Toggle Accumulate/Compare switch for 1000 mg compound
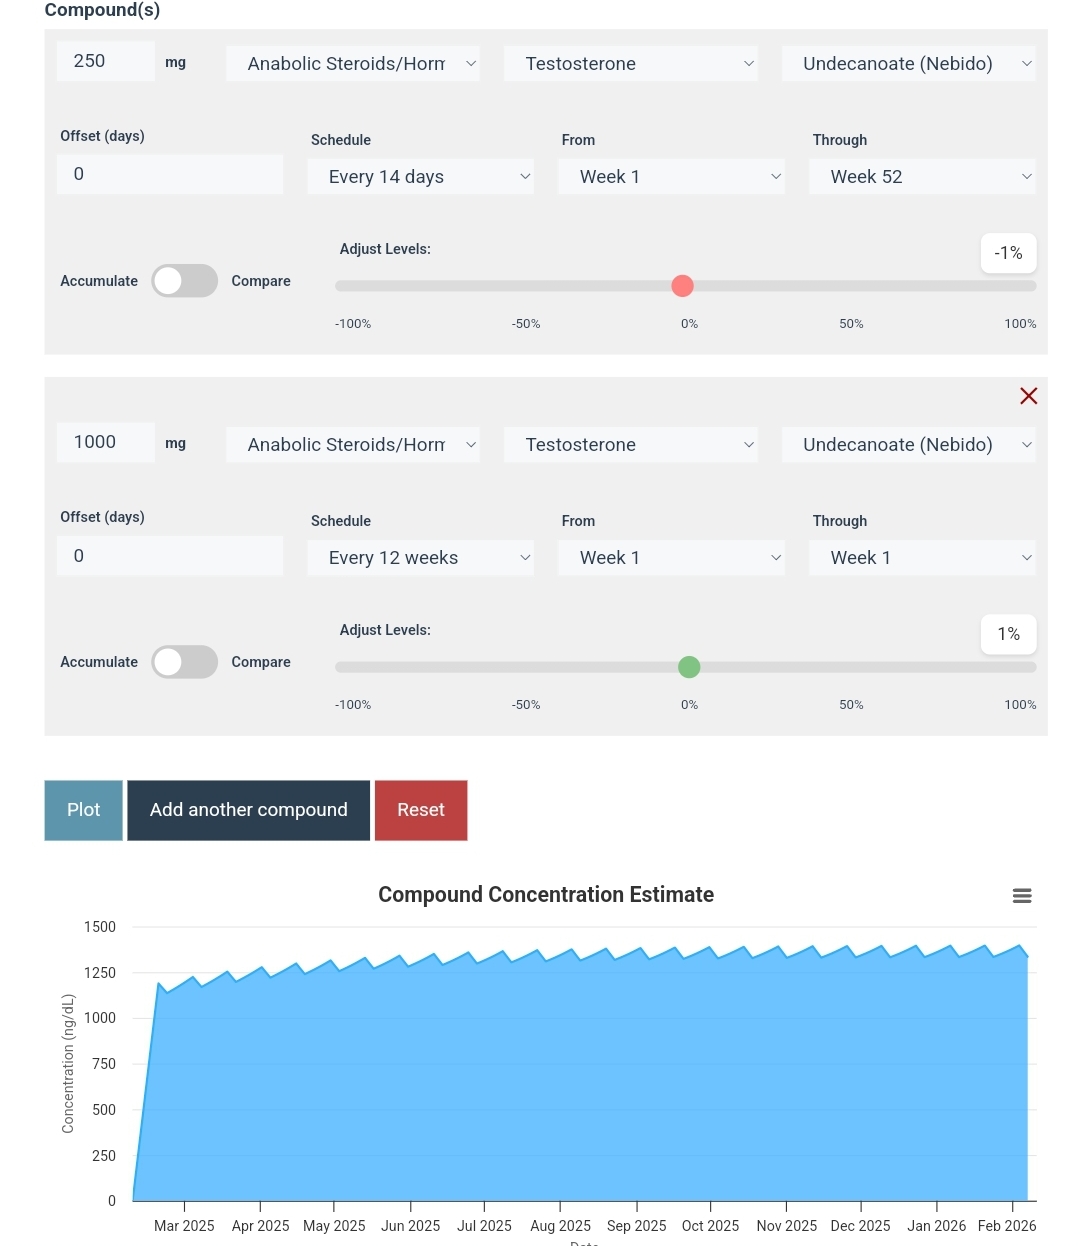The width and height of the screenshot is (1080, 1246). pyautogui.click(x=184, y=662)
